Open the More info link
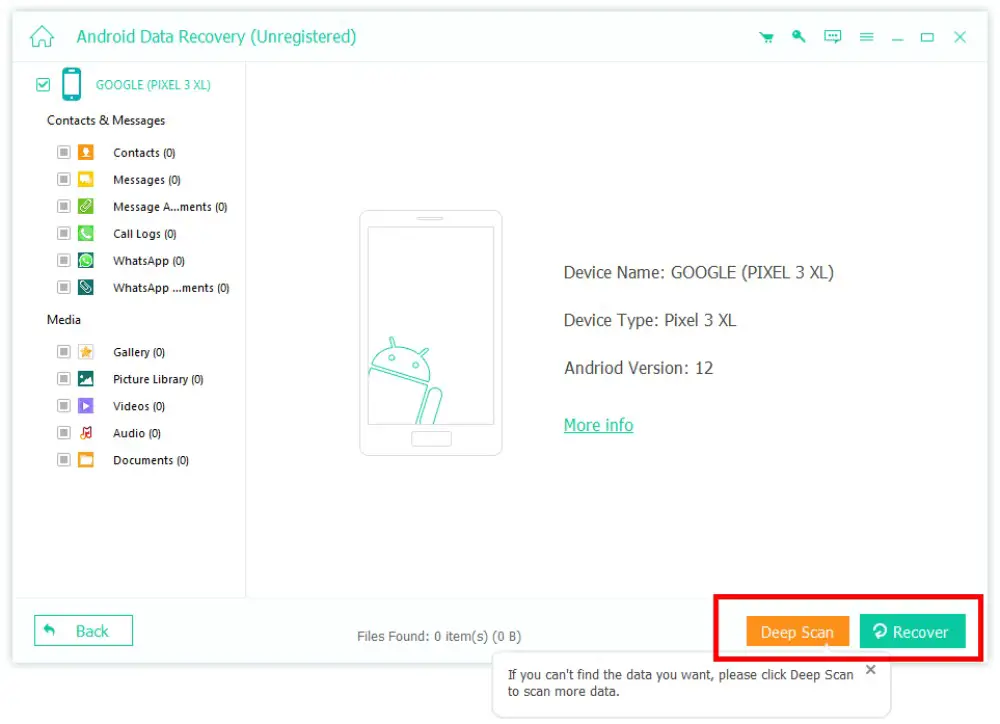Image resolution: width=1000 pixels, height=724 pixels. [598, 425]
